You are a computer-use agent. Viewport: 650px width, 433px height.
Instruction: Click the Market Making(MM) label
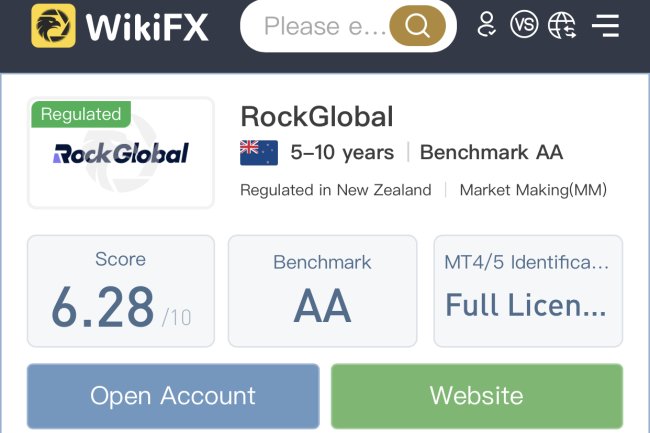click(x=533, y=190)
